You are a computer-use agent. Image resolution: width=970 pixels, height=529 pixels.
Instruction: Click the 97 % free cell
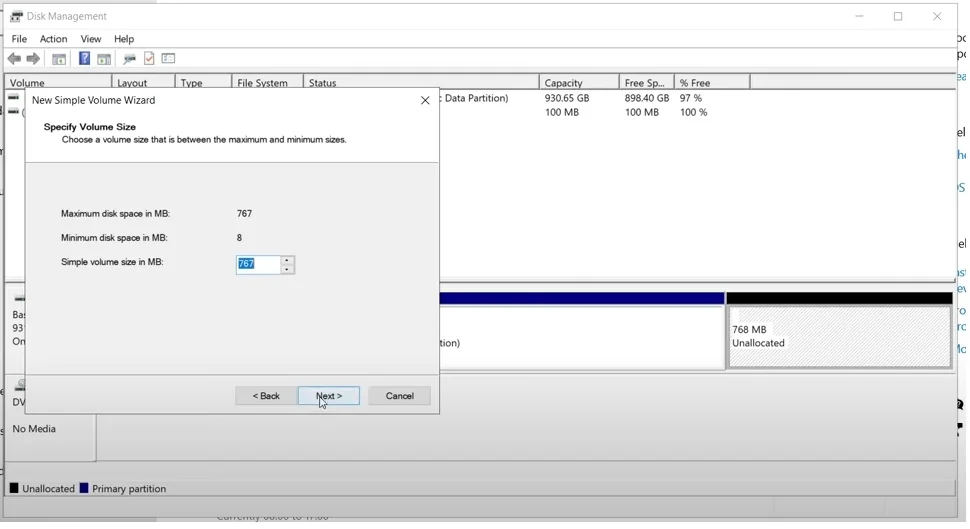click(x=690, y=98)
